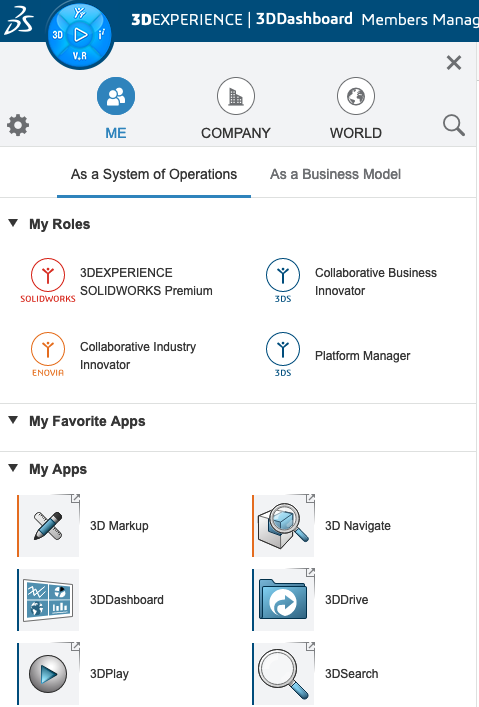
Task: Switch to As a System of Operations tab
Action: point(154,174)
